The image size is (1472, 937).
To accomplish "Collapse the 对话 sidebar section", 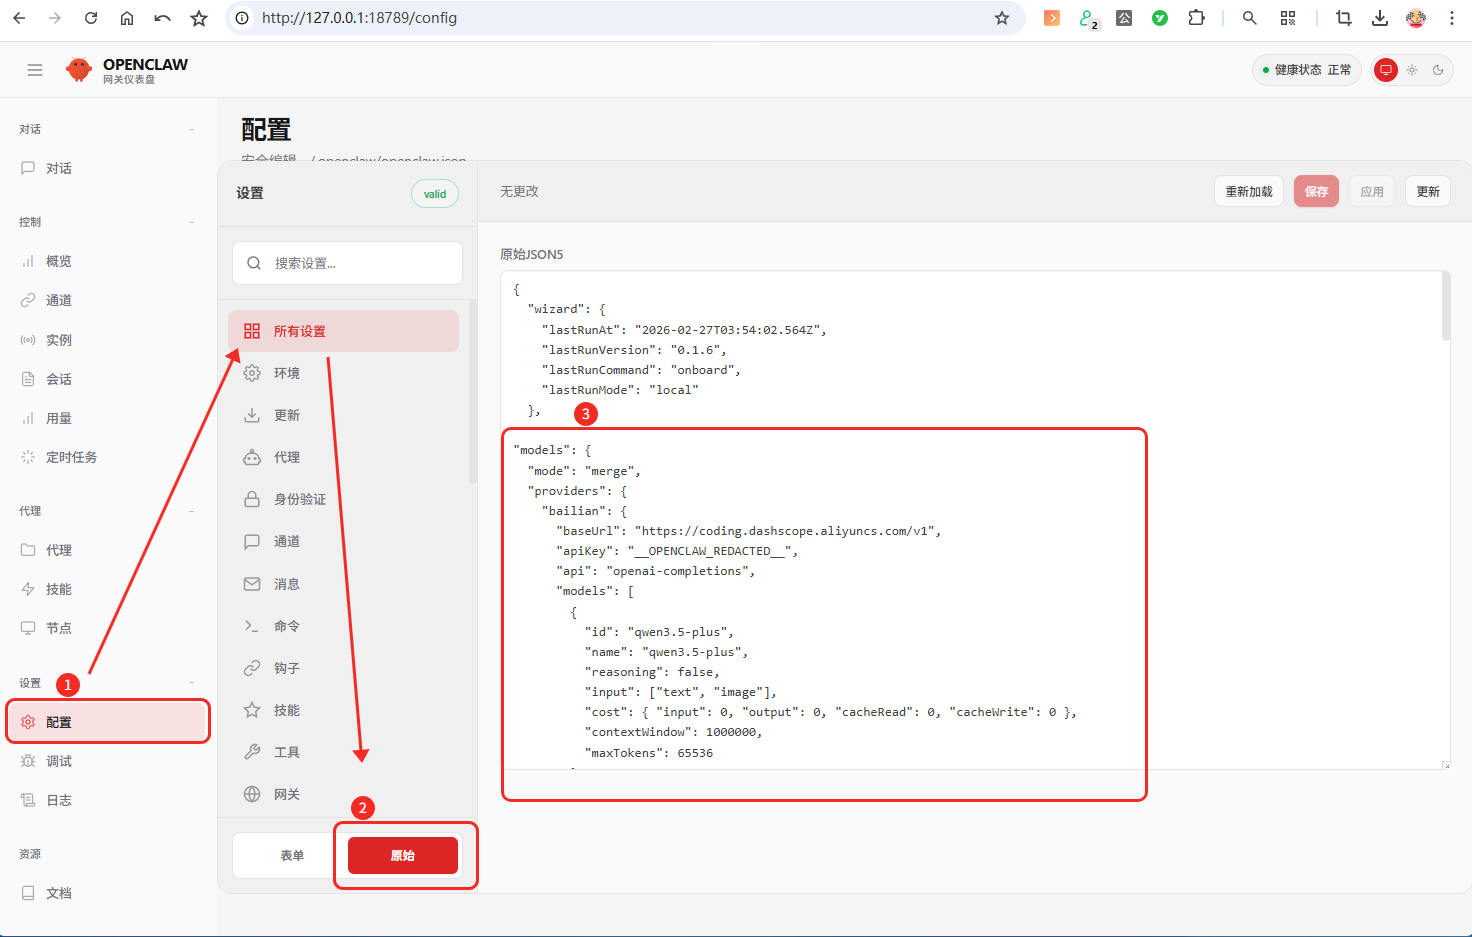I will 191,129.
